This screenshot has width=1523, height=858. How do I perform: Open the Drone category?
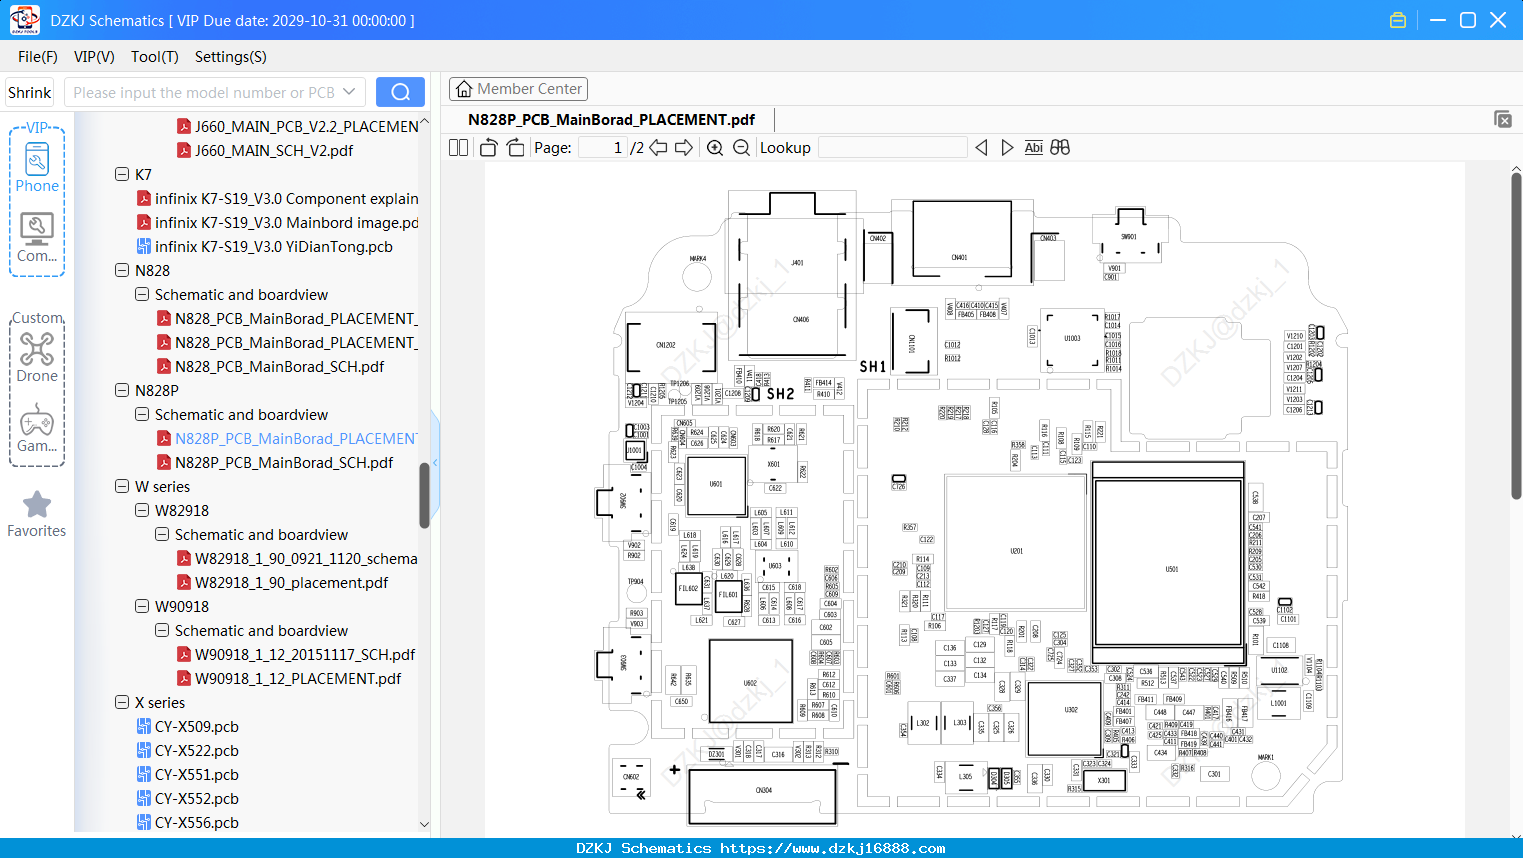coord(37,357)
